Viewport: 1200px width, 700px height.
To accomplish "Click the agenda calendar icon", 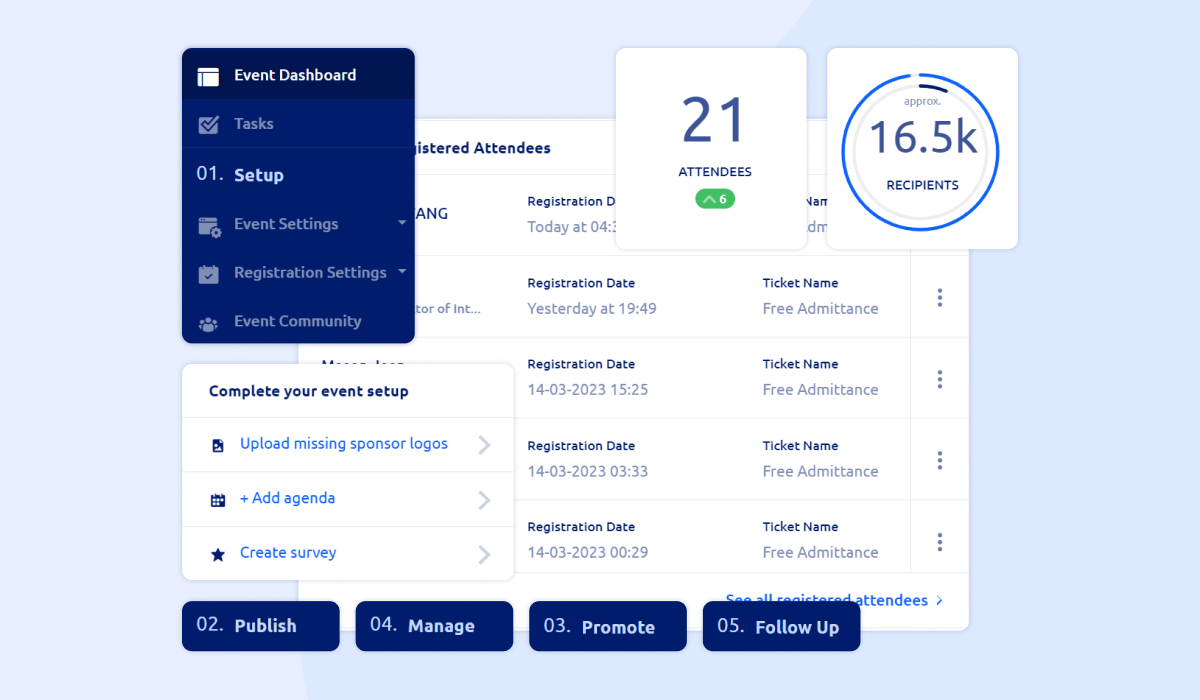I will (x=218, y=500).
